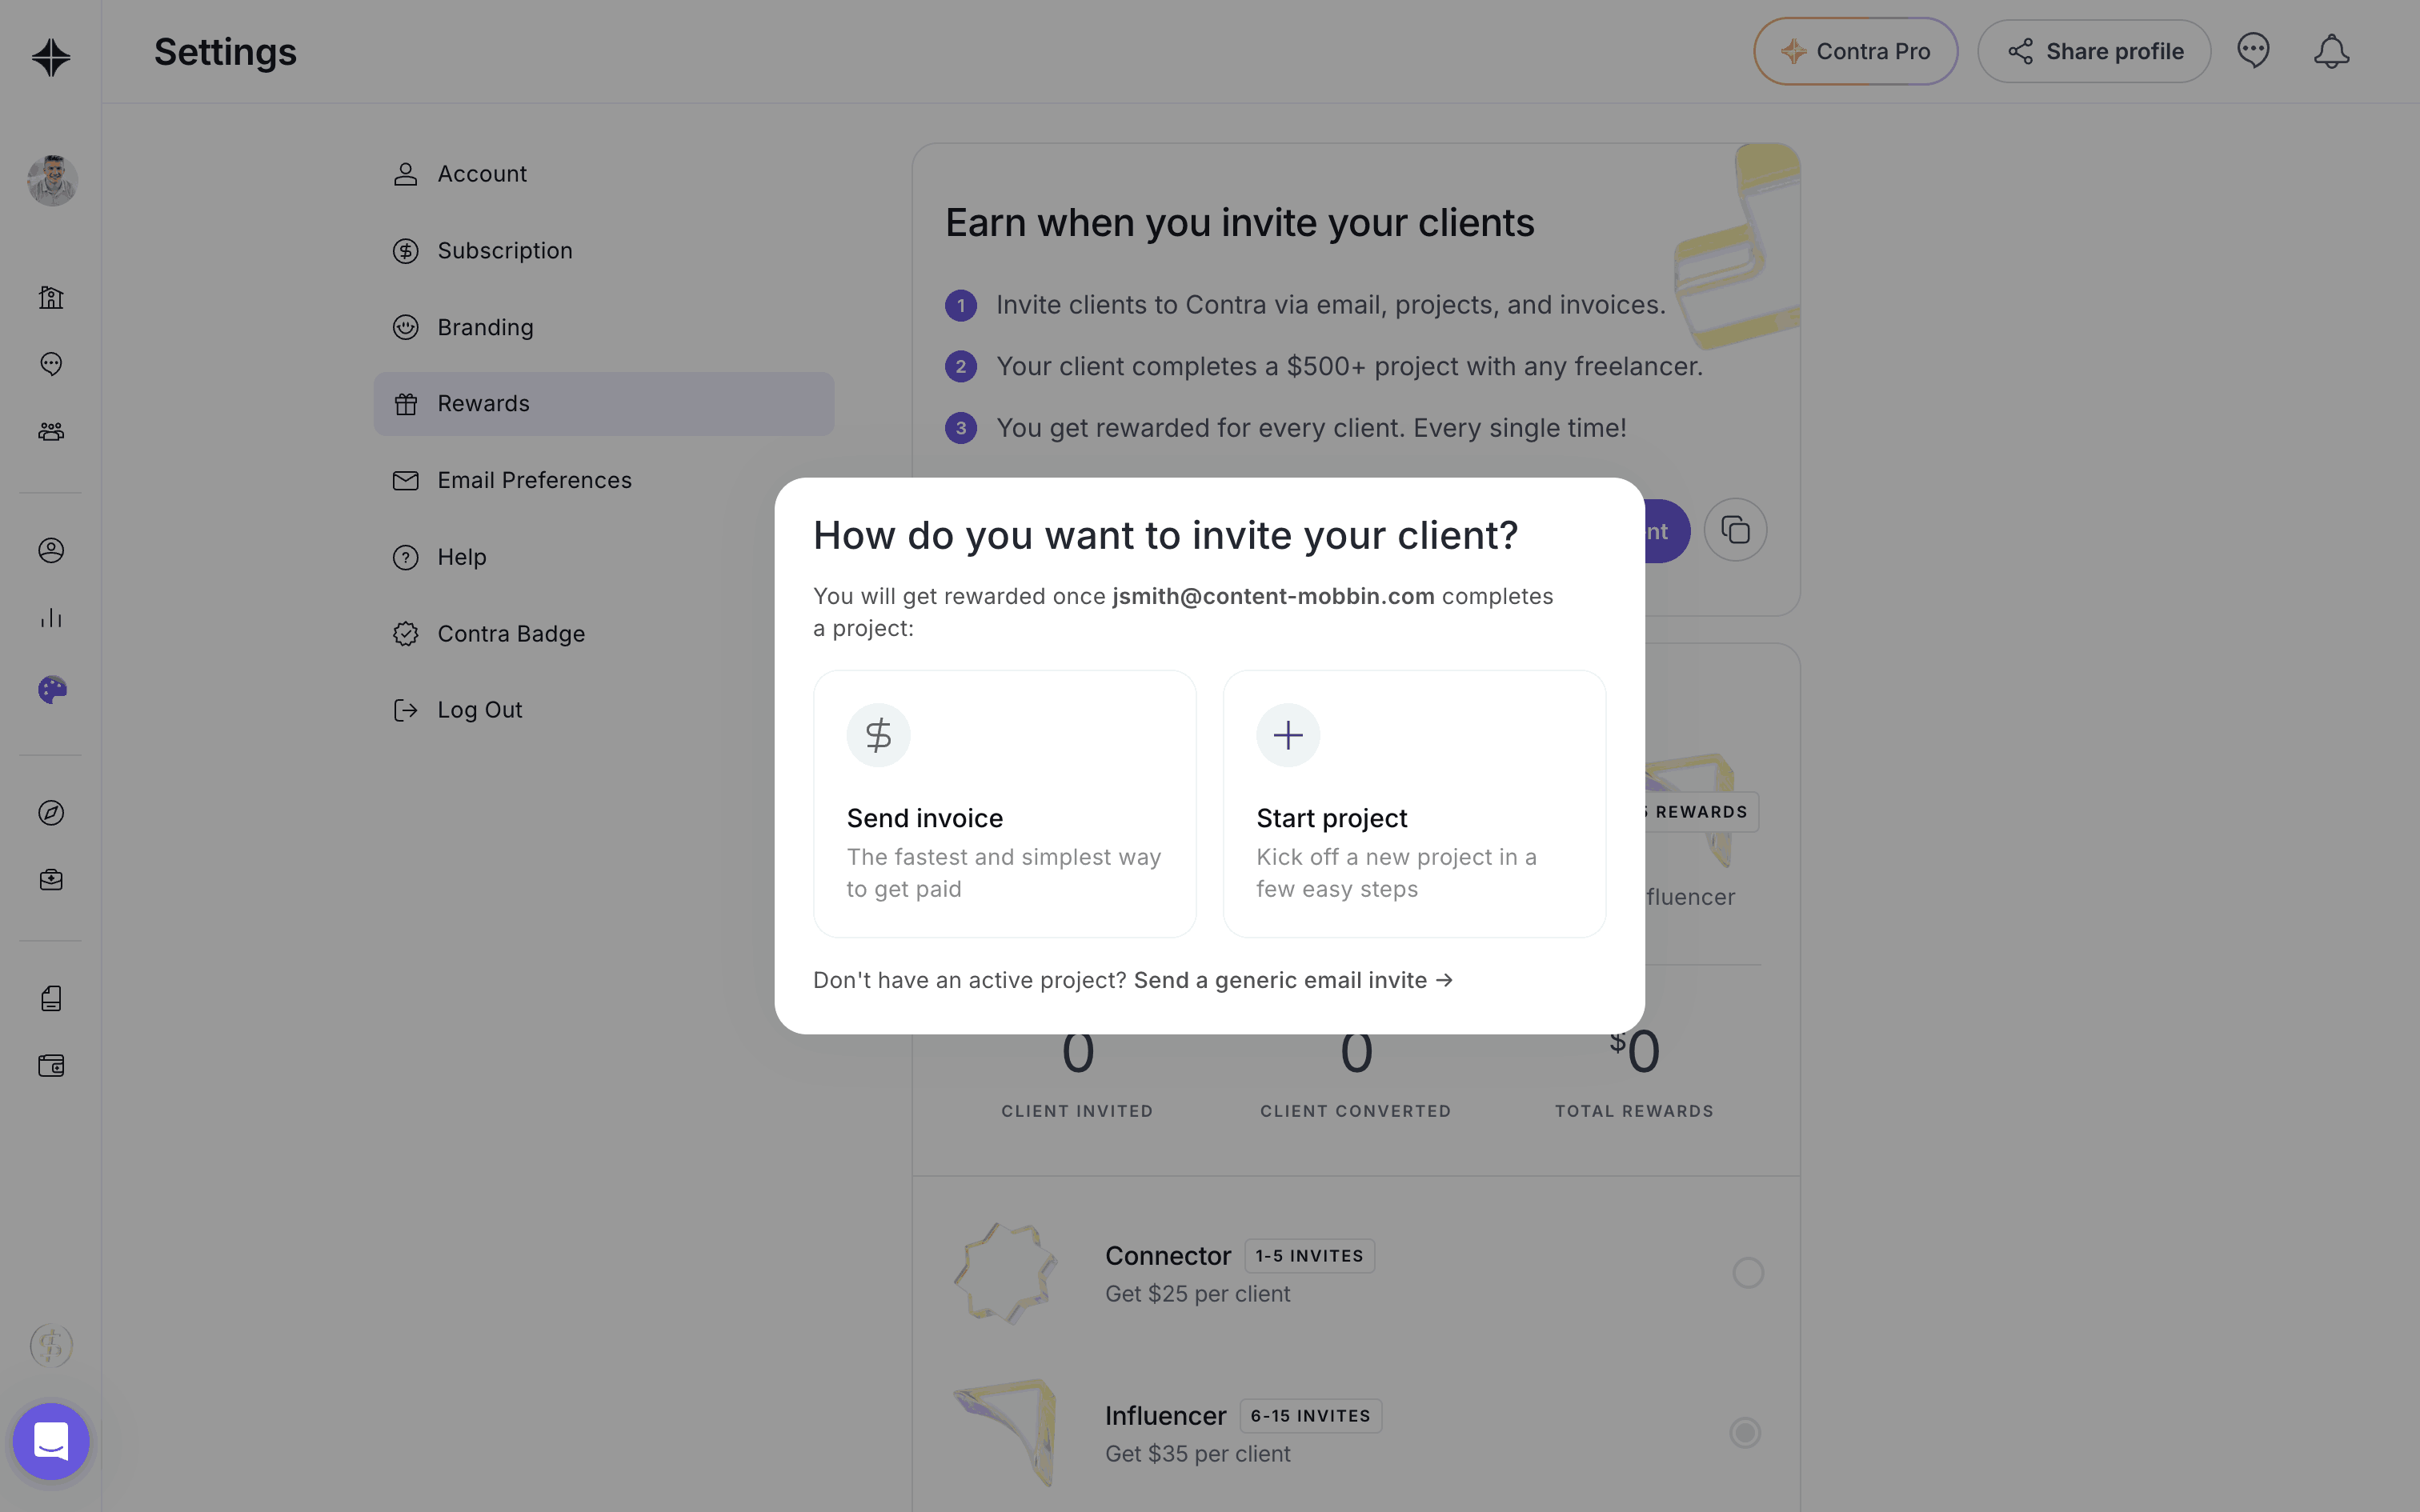The image size is (2420, 1512).
Task: Choose the Start project option
Action: (x=1414, y=804)
